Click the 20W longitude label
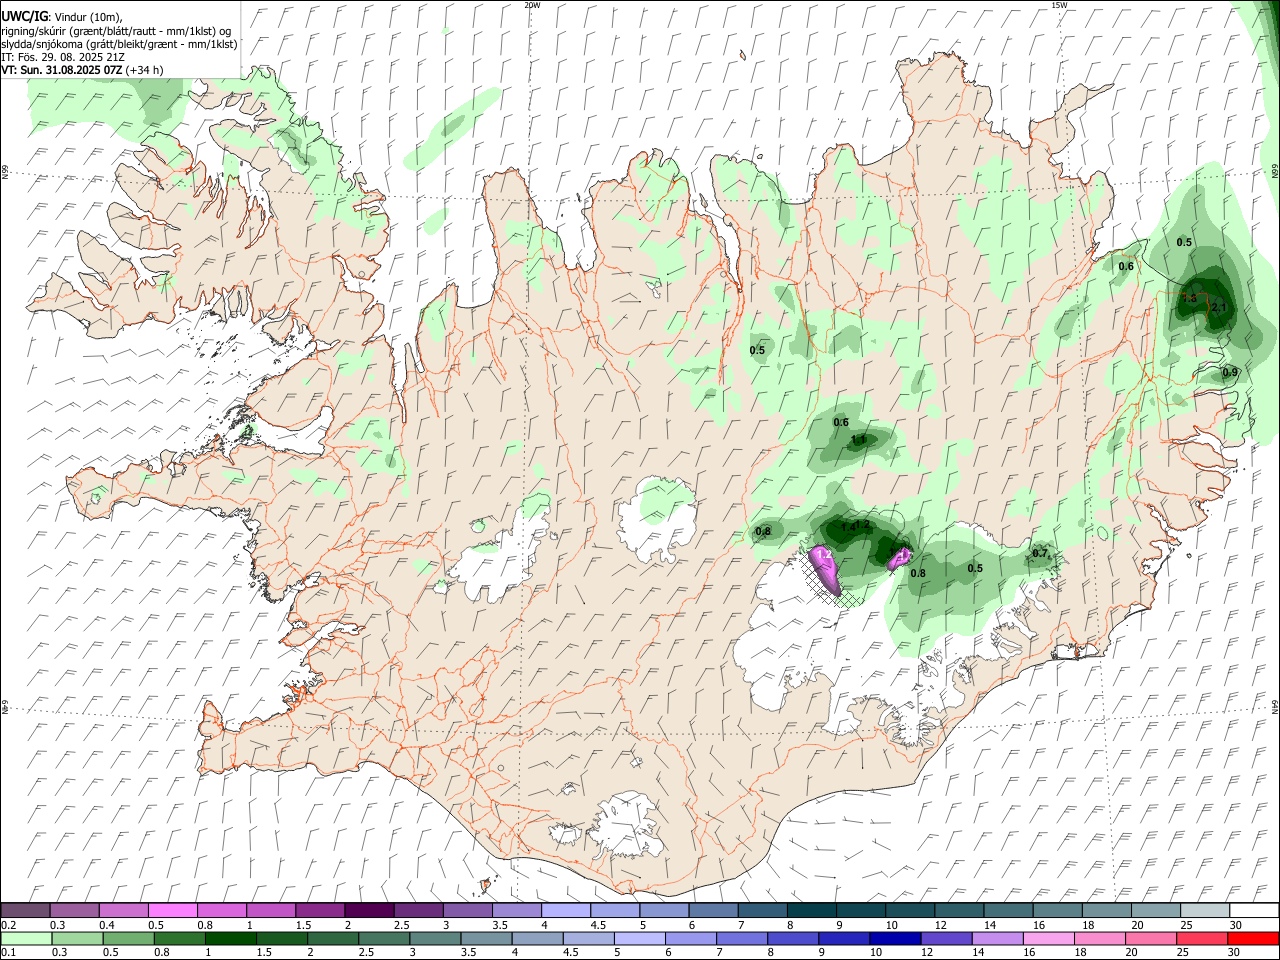1280x960 pixels. click(532, 5)
